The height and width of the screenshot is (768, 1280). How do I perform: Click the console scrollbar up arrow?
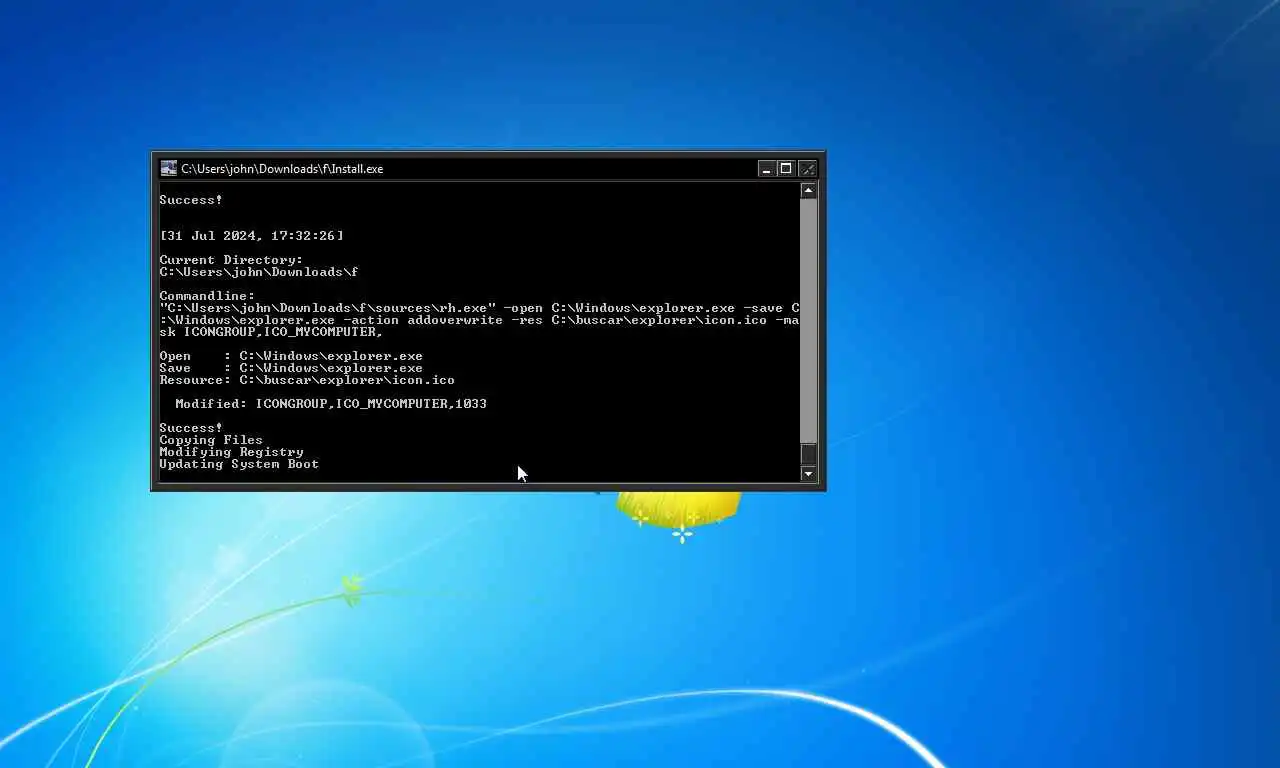pos(809,190)
